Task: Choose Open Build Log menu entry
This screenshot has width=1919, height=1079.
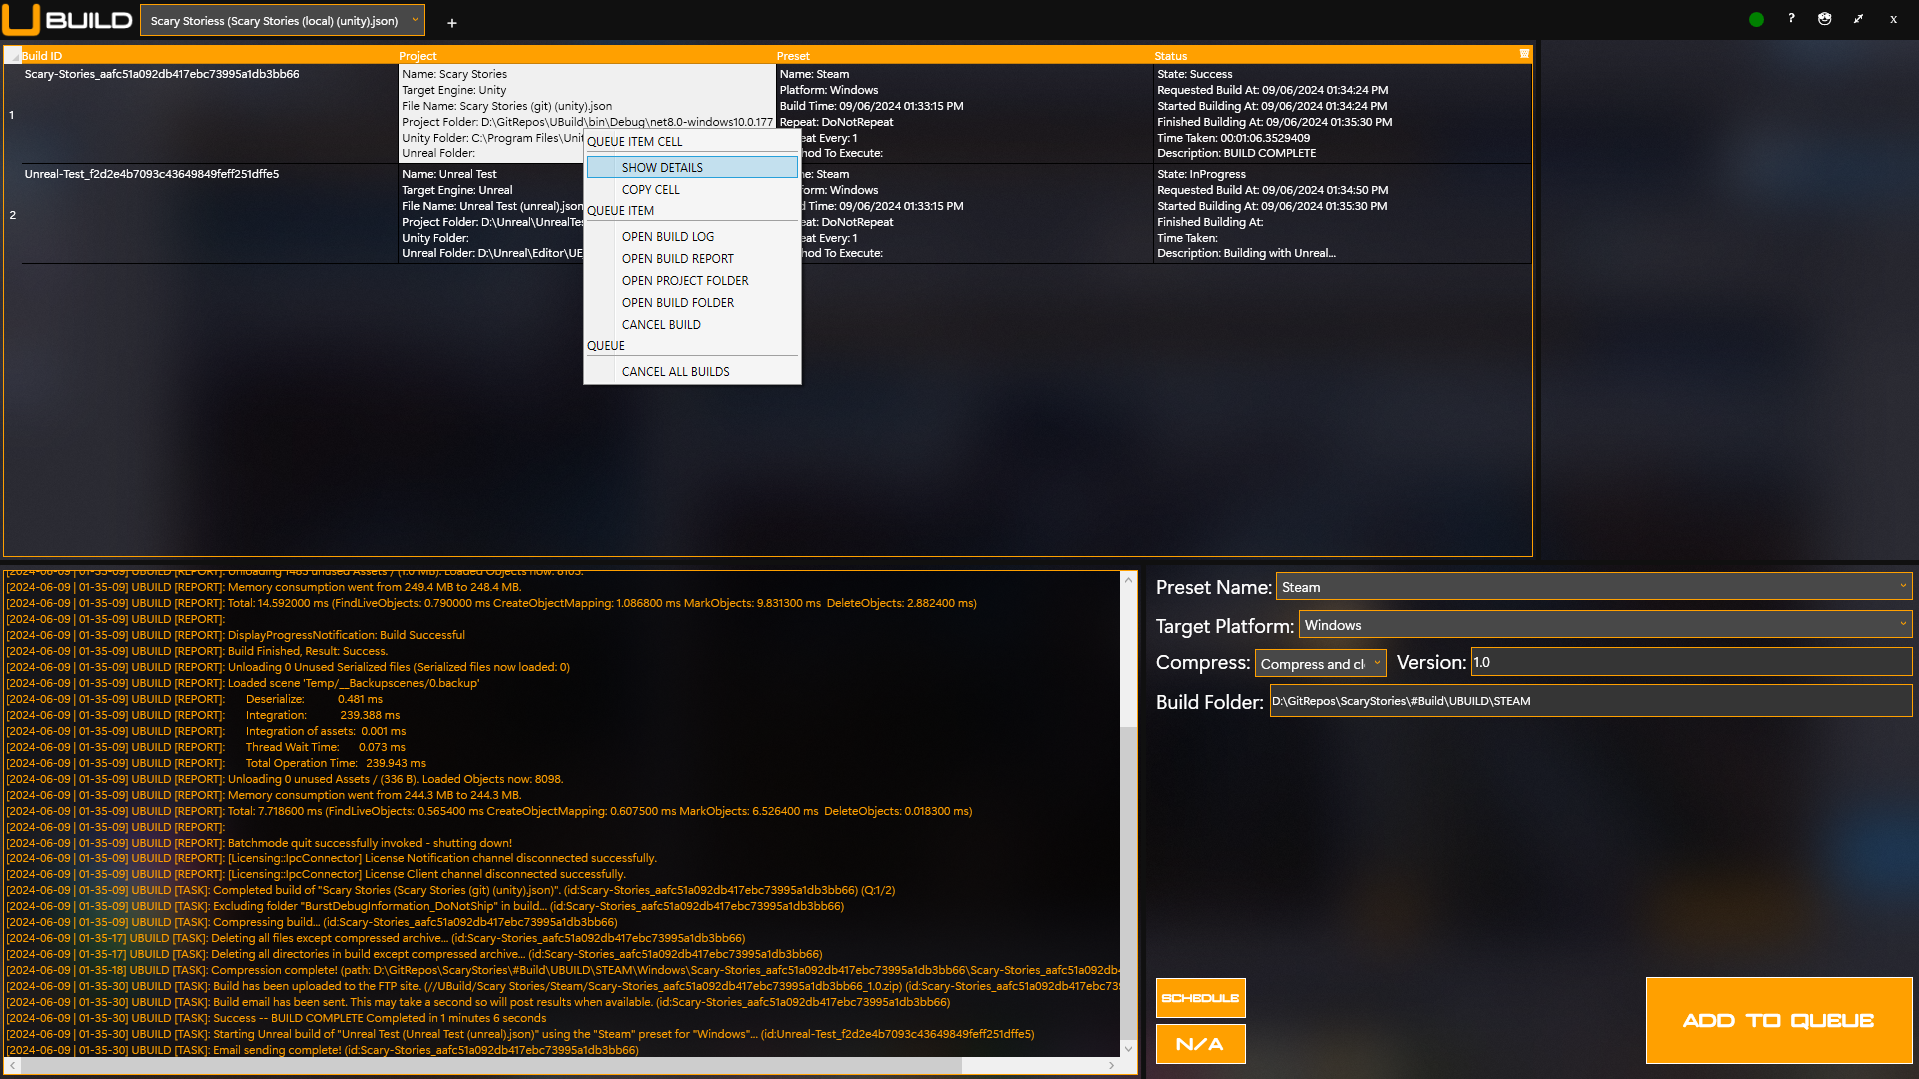Action: click(x=668, y=237)
